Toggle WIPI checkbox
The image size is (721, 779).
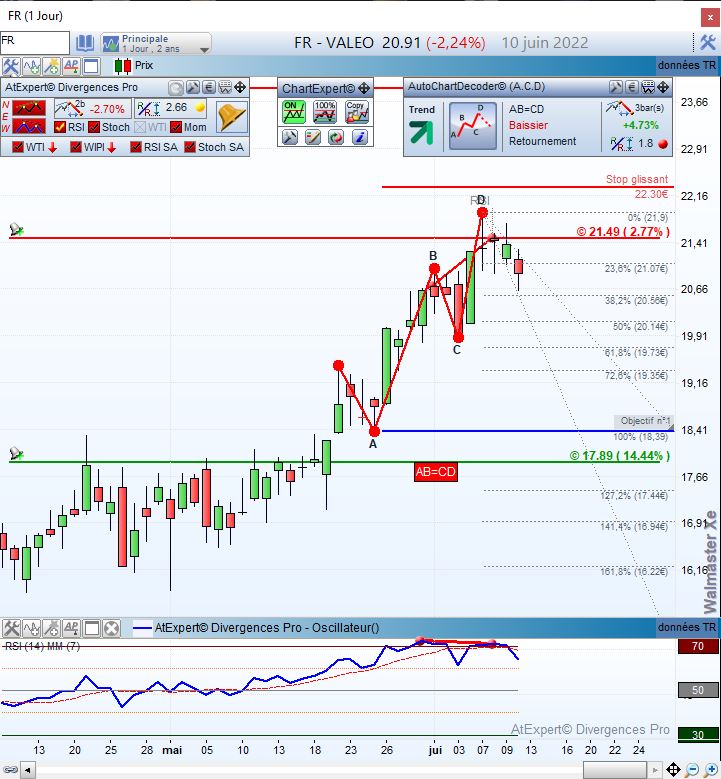pyautogui.click(x=76, y=147)
